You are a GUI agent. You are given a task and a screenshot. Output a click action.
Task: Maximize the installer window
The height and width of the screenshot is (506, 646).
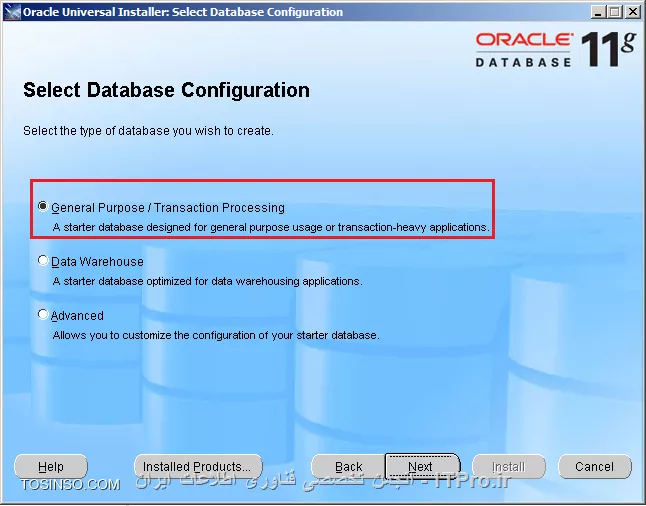(615, 12)
